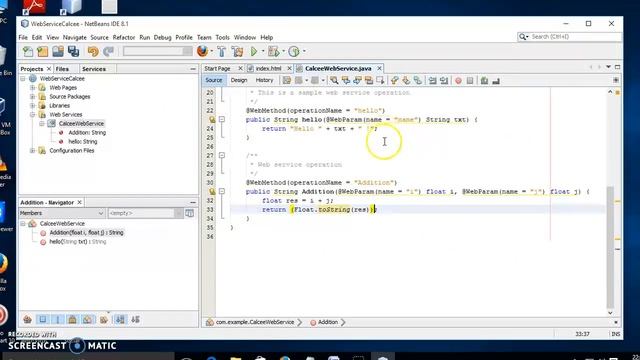Click the lightbulb hint icon on line 31
Screen dimensions: 640x360
tap(212, 191)
